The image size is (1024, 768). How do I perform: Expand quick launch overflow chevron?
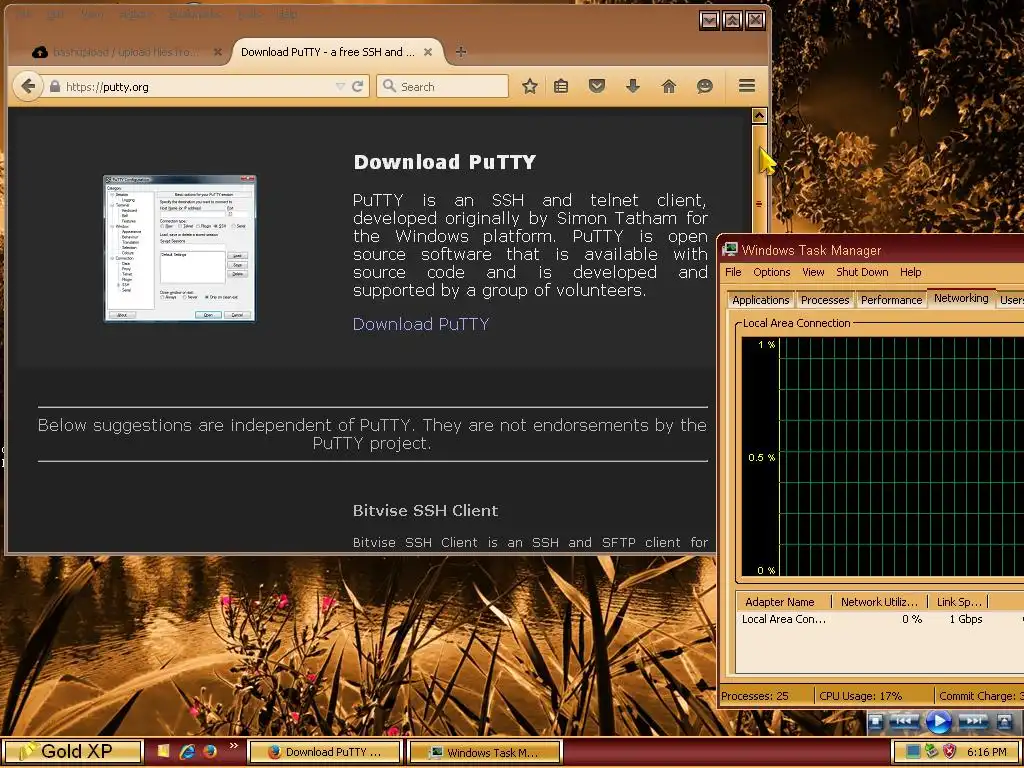[x=234, y=746]
